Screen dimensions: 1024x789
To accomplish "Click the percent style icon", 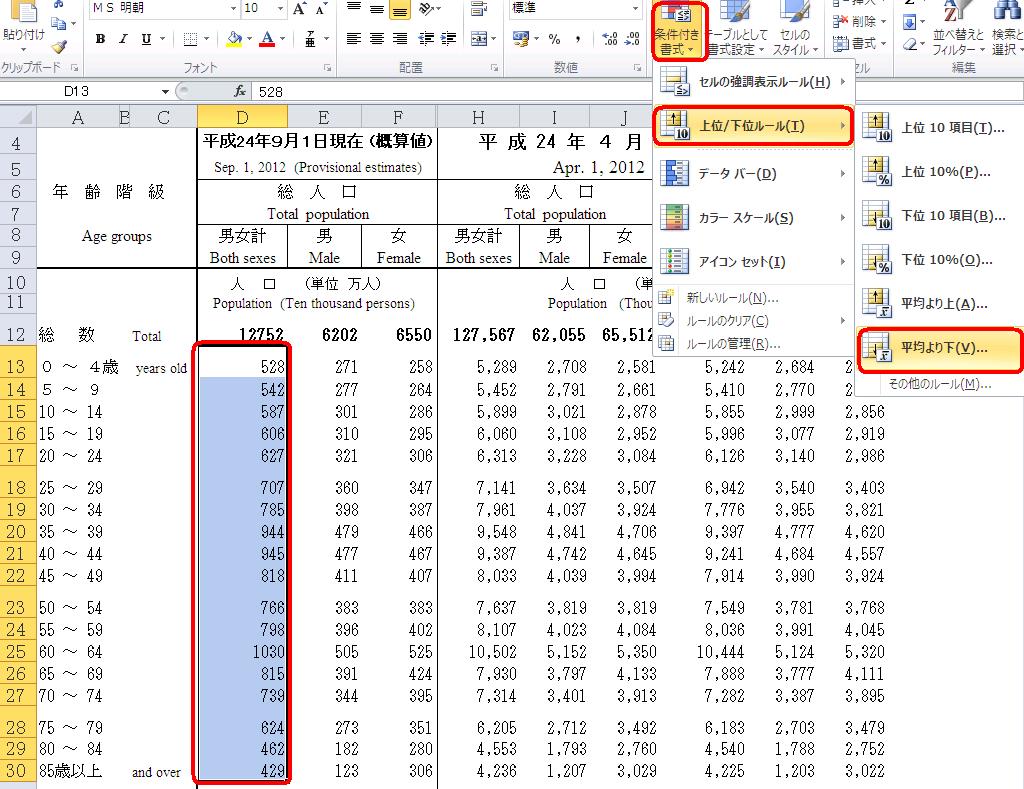I will (x=553, y=39).
